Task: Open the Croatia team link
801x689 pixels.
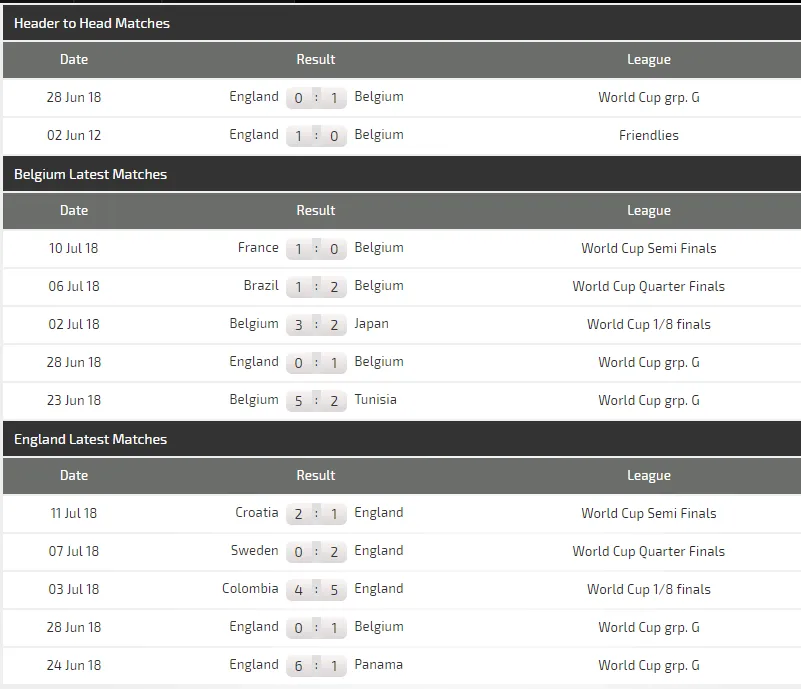Action: 257,513
